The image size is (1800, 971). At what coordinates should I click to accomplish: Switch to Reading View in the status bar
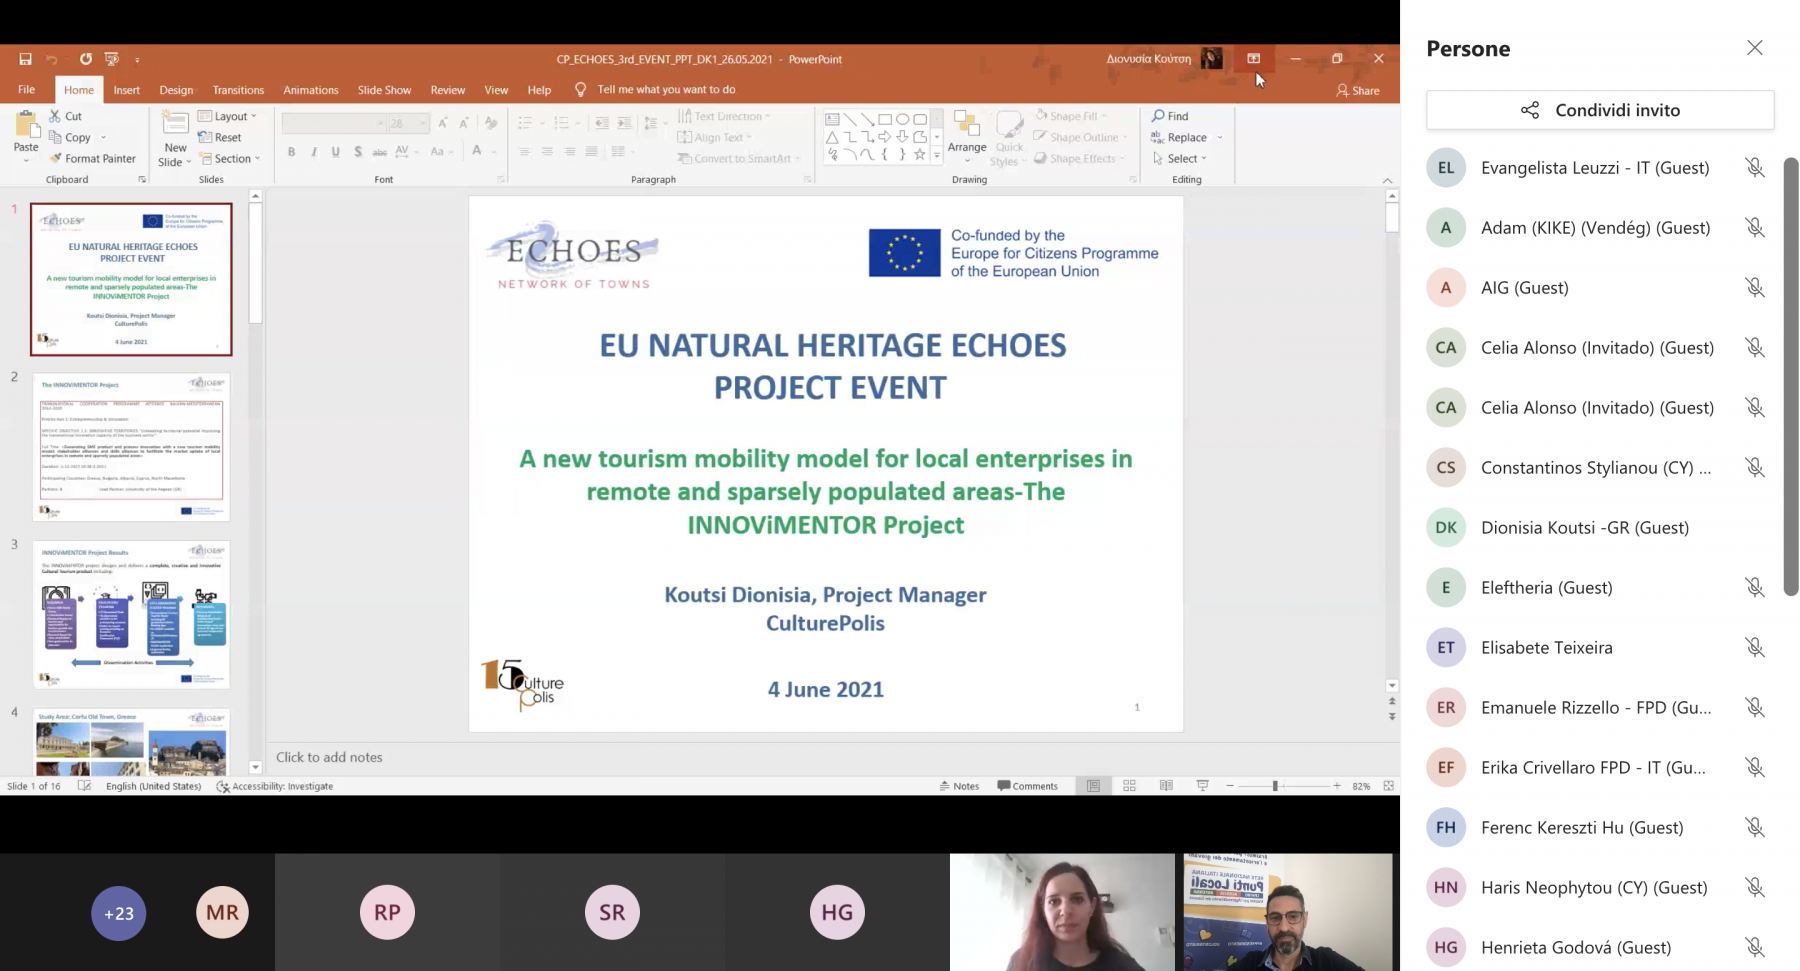click(x=1166, y=786)
